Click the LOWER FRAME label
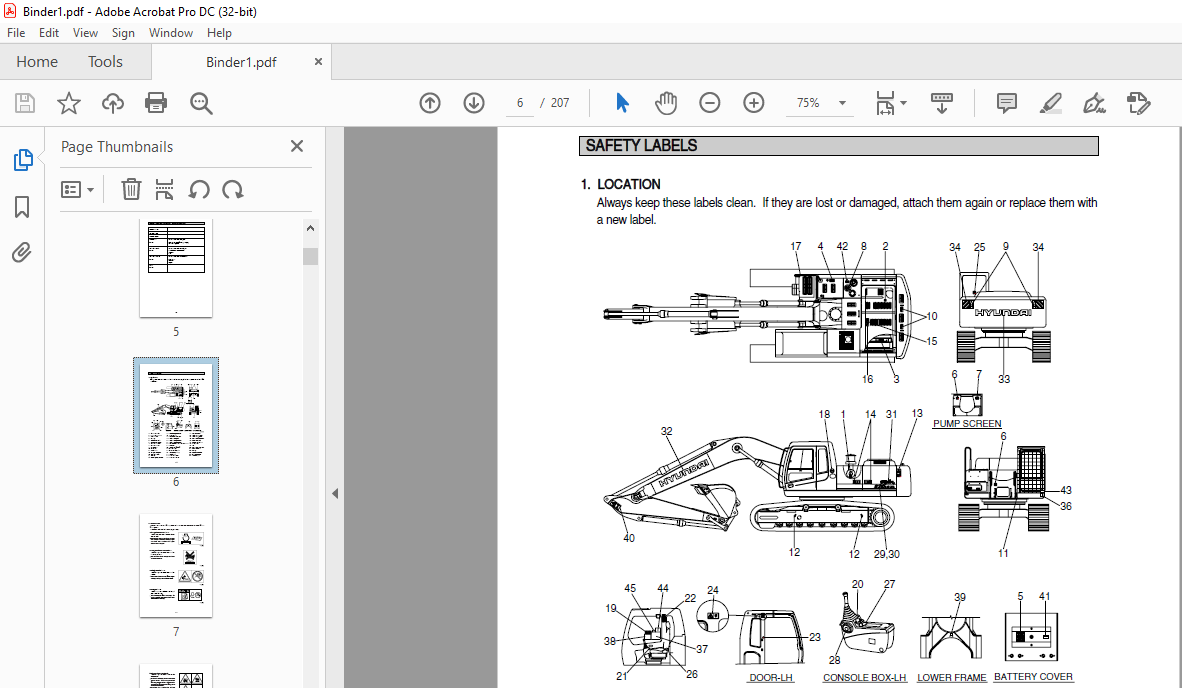This screenshot has height=688, width=1182. (x=951, y=677)
